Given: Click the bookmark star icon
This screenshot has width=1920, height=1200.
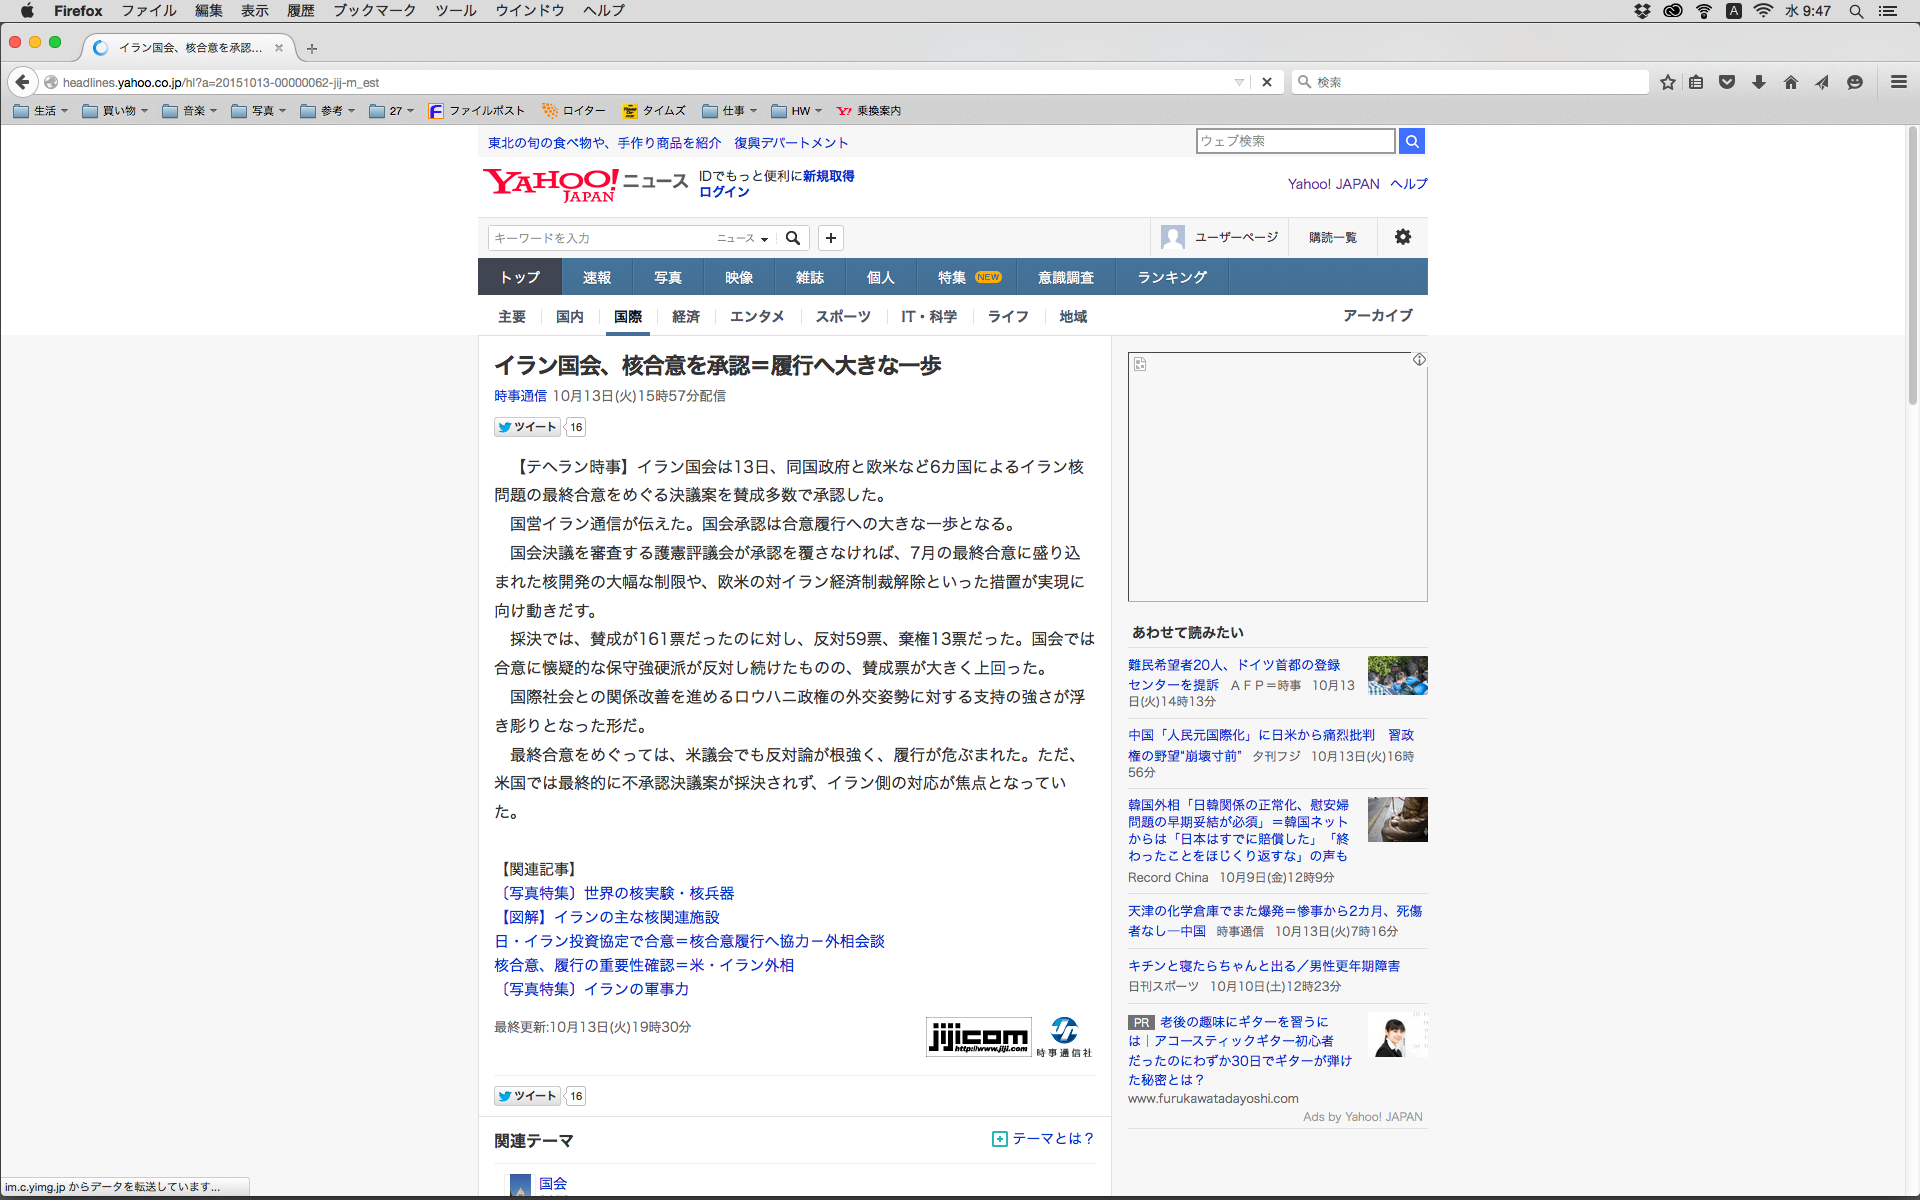Looking at the screenshot, I should 1667,82.
